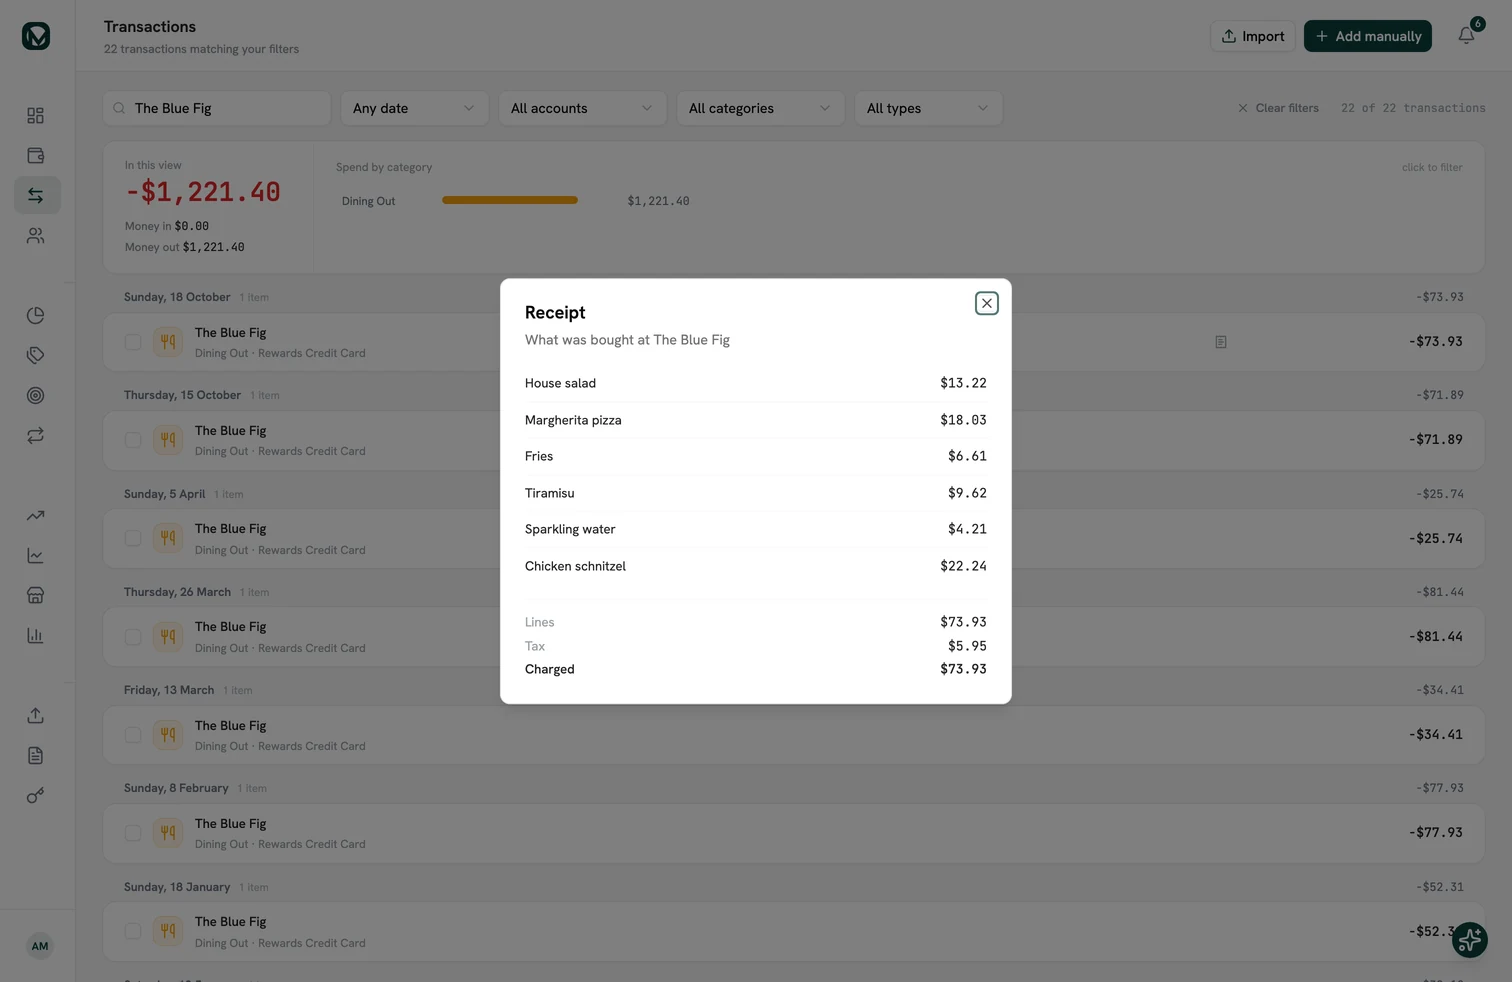The image size is (1512, 982).
Task: Open the bar chart reports icon
Action: pos(36,636)
